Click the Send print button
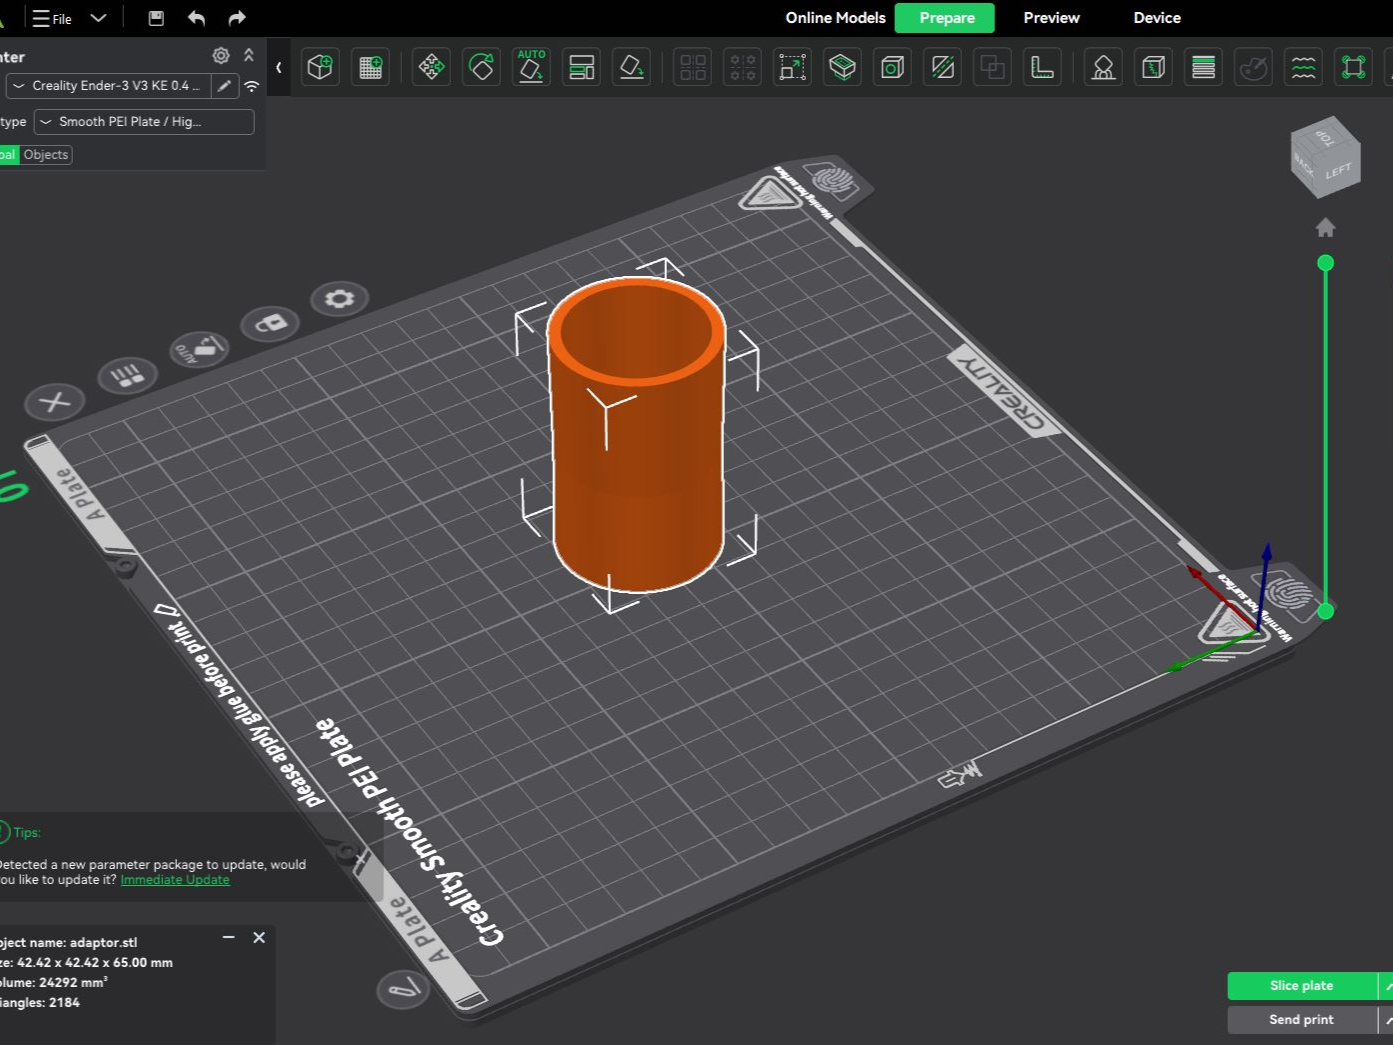 [x=1302, y=1020]
